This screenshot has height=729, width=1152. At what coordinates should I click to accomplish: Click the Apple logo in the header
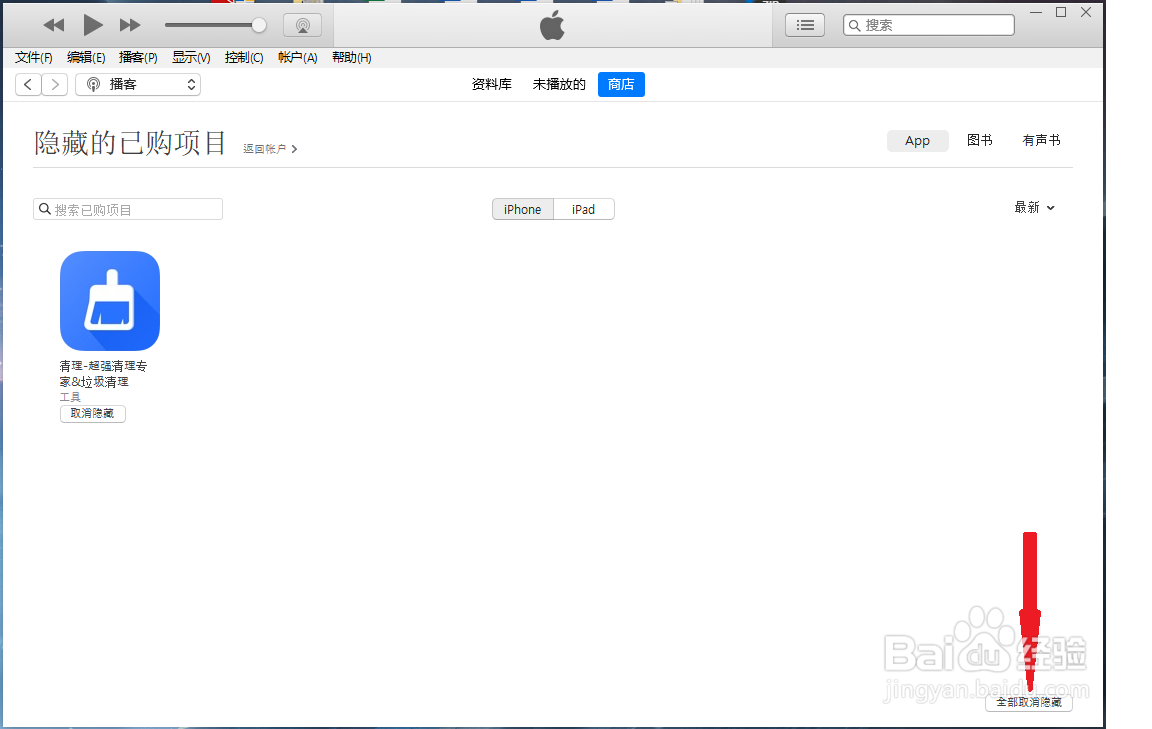point(552,26)
